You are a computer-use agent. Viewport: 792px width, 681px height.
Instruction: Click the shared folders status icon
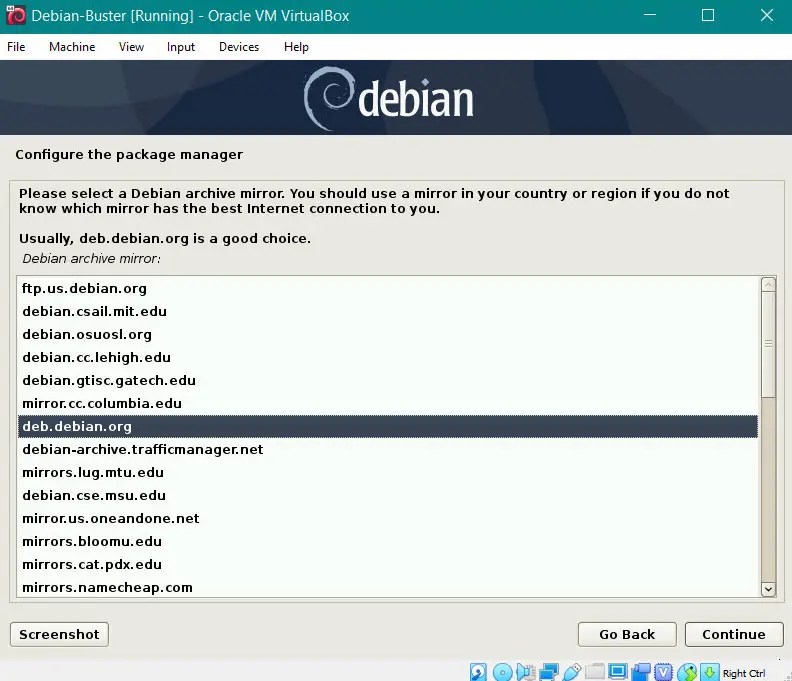click(595, 672)
